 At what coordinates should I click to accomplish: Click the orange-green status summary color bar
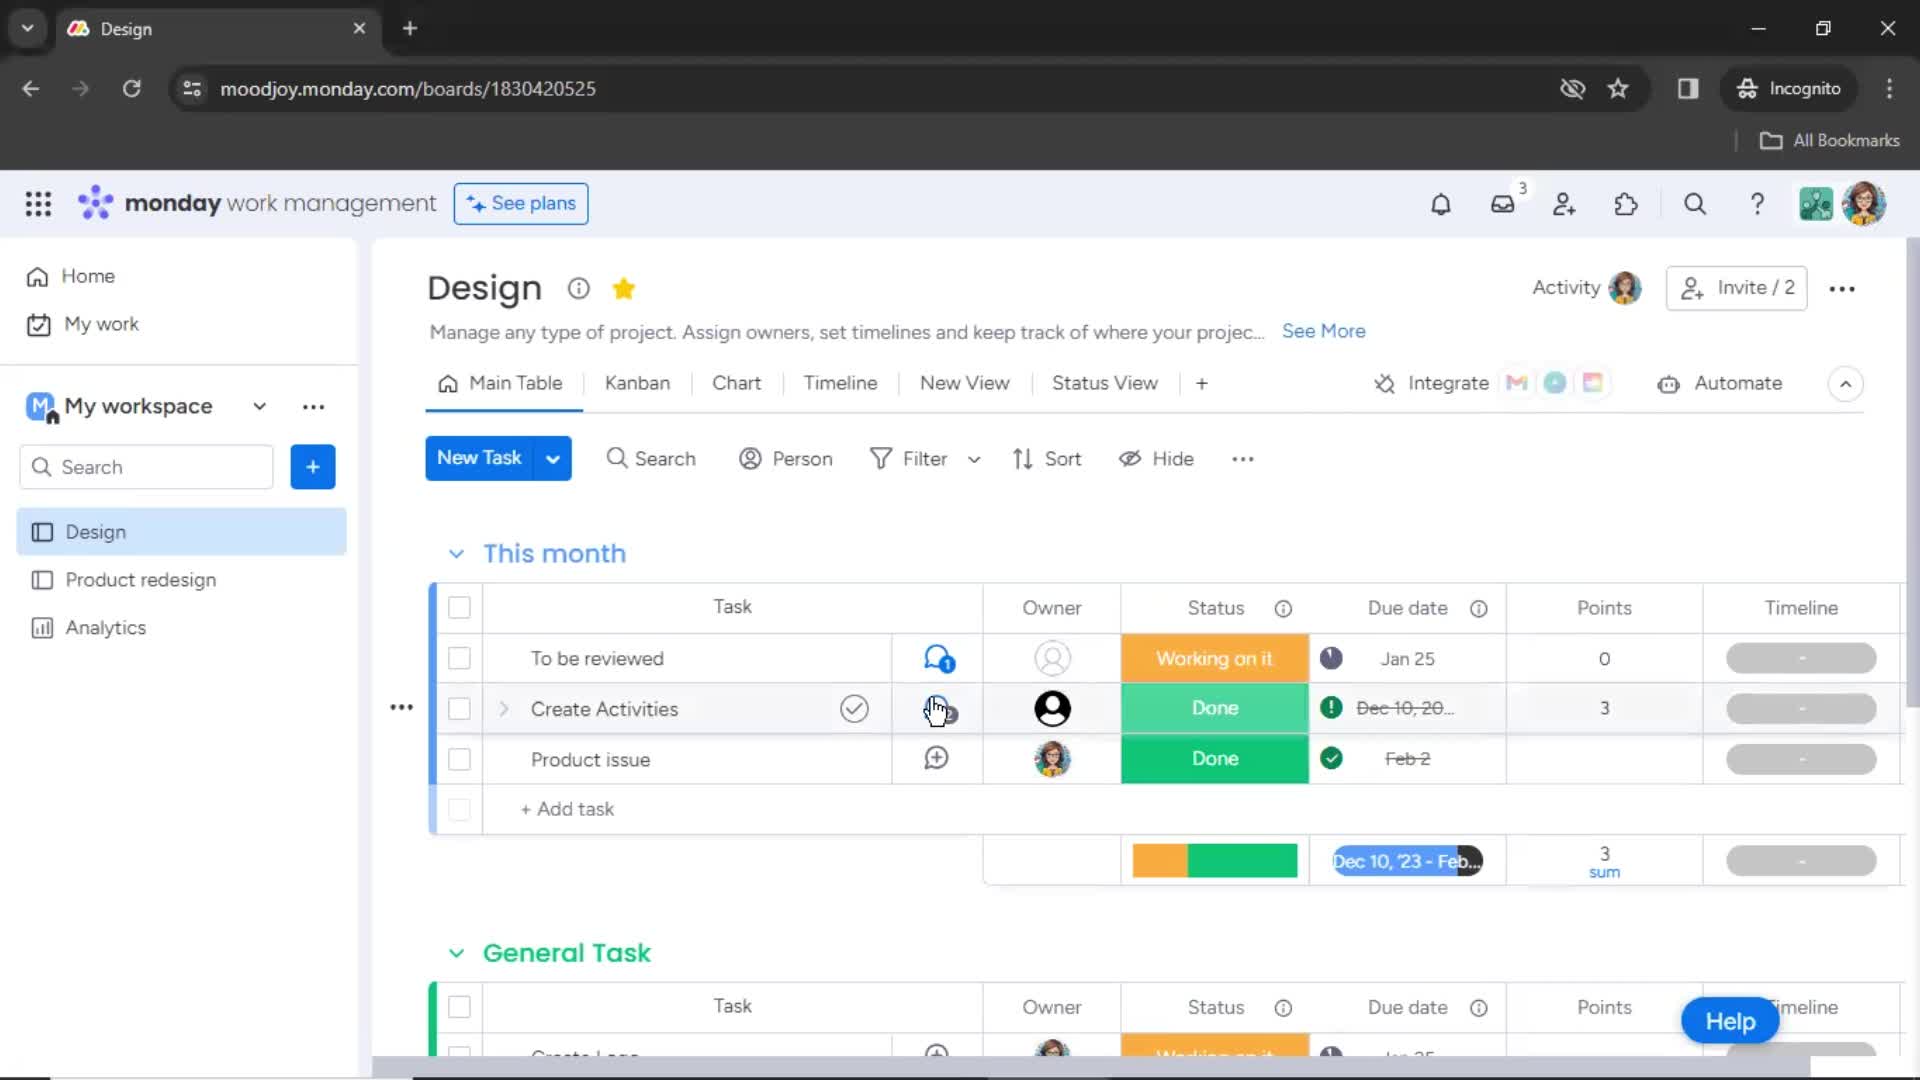pyautogui.click(x=1215, y=860)
